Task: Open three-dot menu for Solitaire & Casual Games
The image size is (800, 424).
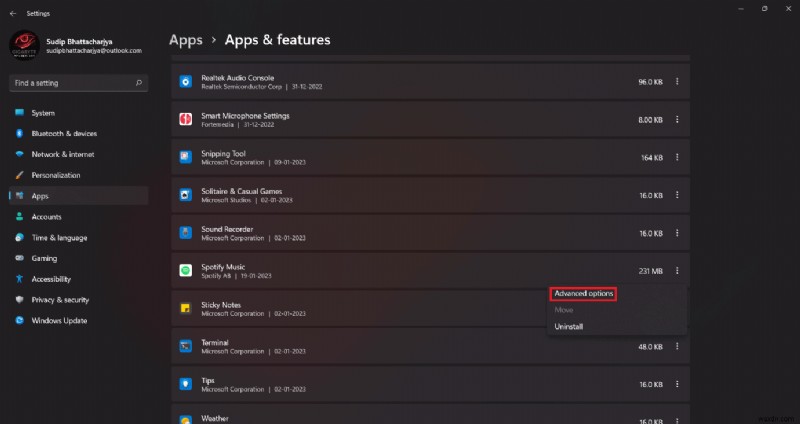Action: pyautogui.click(x=677, y=195)
